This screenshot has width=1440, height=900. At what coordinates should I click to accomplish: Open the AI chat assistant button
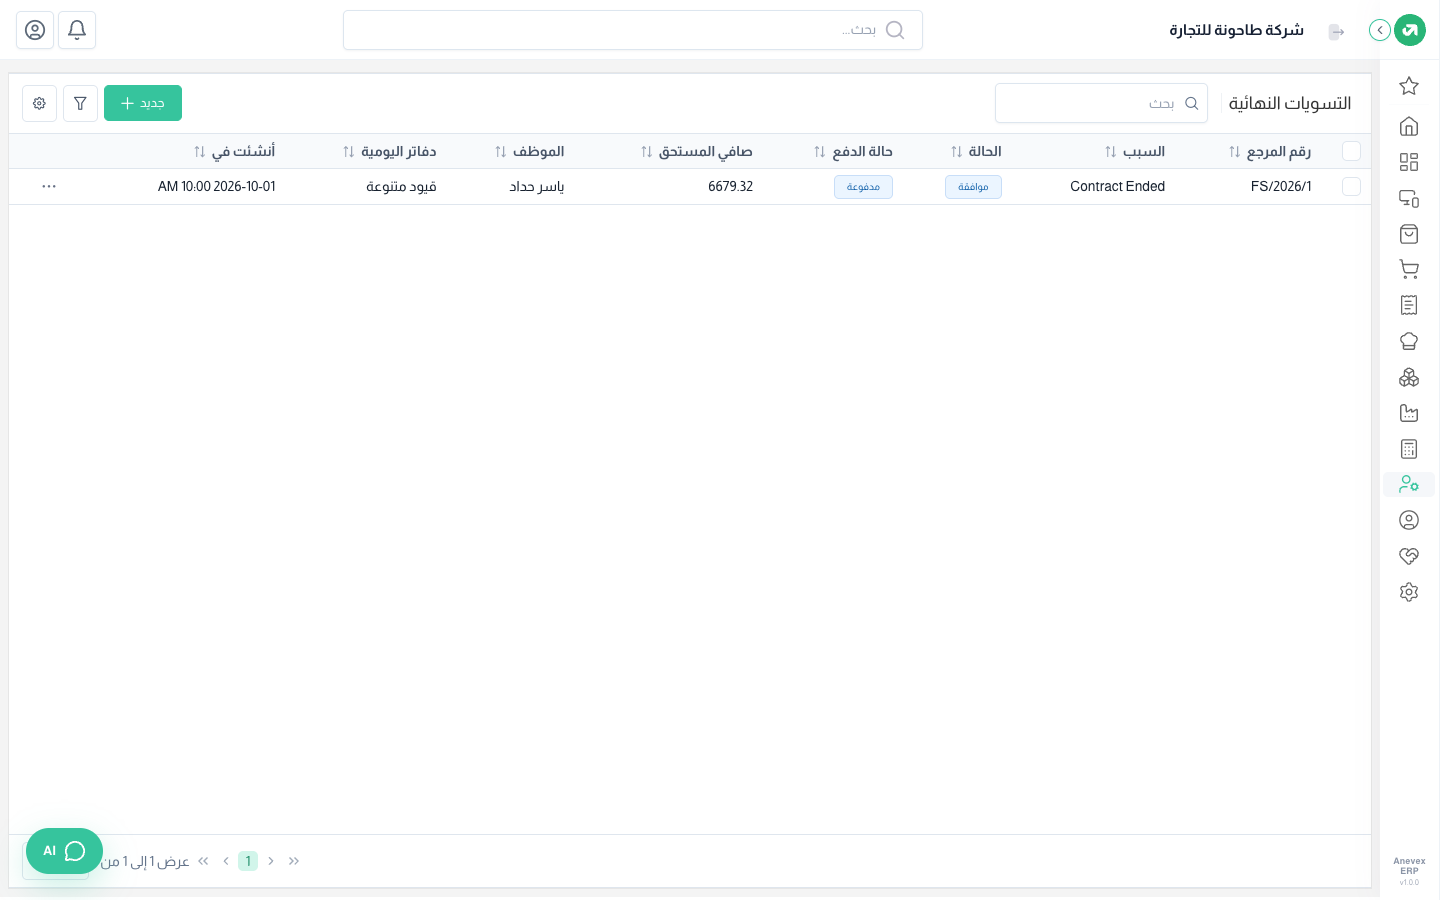click(64, 851)
